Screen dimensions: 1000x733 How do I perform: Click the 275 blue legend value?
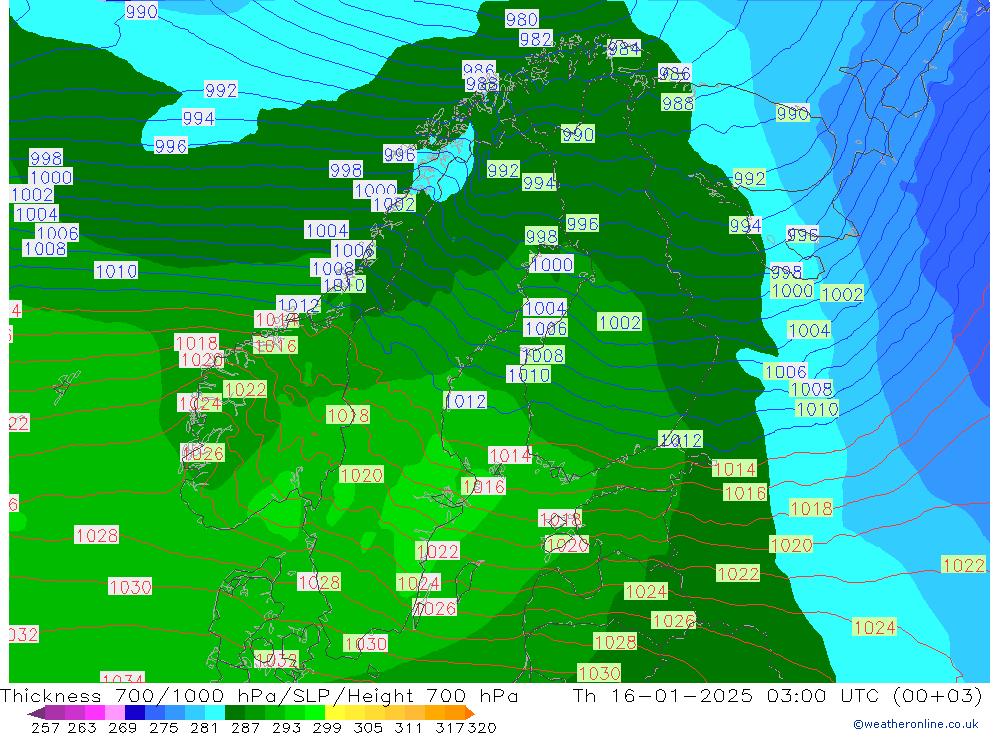(163, 727)
